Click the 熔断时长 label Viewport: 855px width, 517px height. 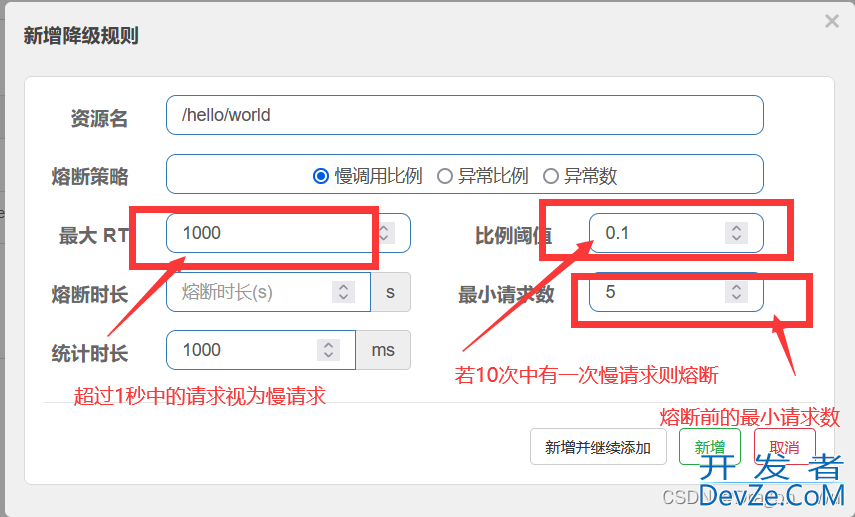[90, 294]
